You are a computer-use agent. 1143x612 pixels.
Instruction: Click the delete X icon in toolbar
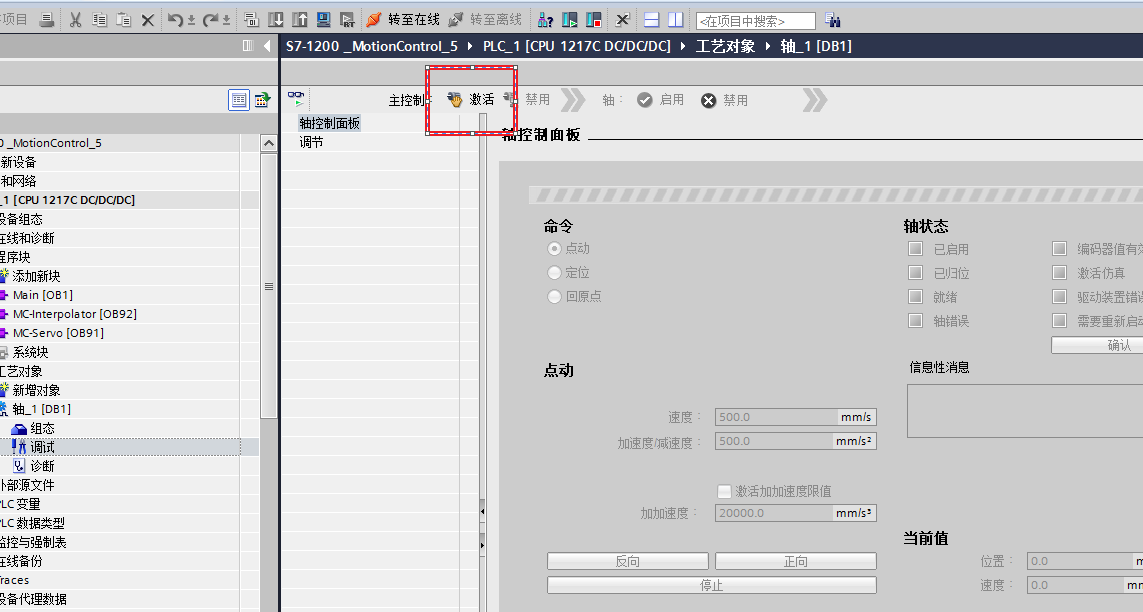[x=148, y=19]
